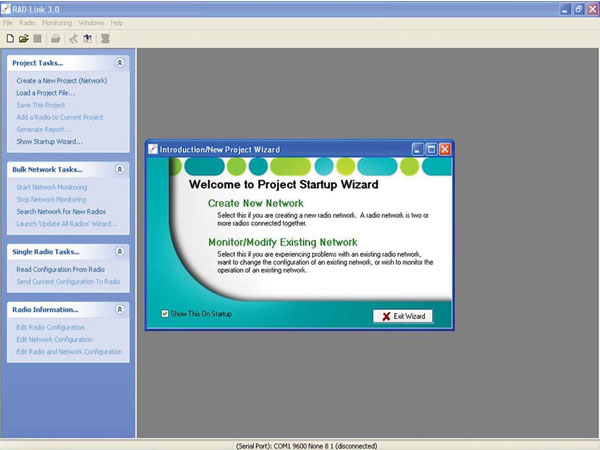Click the grayed Save disk toolbar icon
This screenshot has width=600, height=450.
[x=38, y=39]
